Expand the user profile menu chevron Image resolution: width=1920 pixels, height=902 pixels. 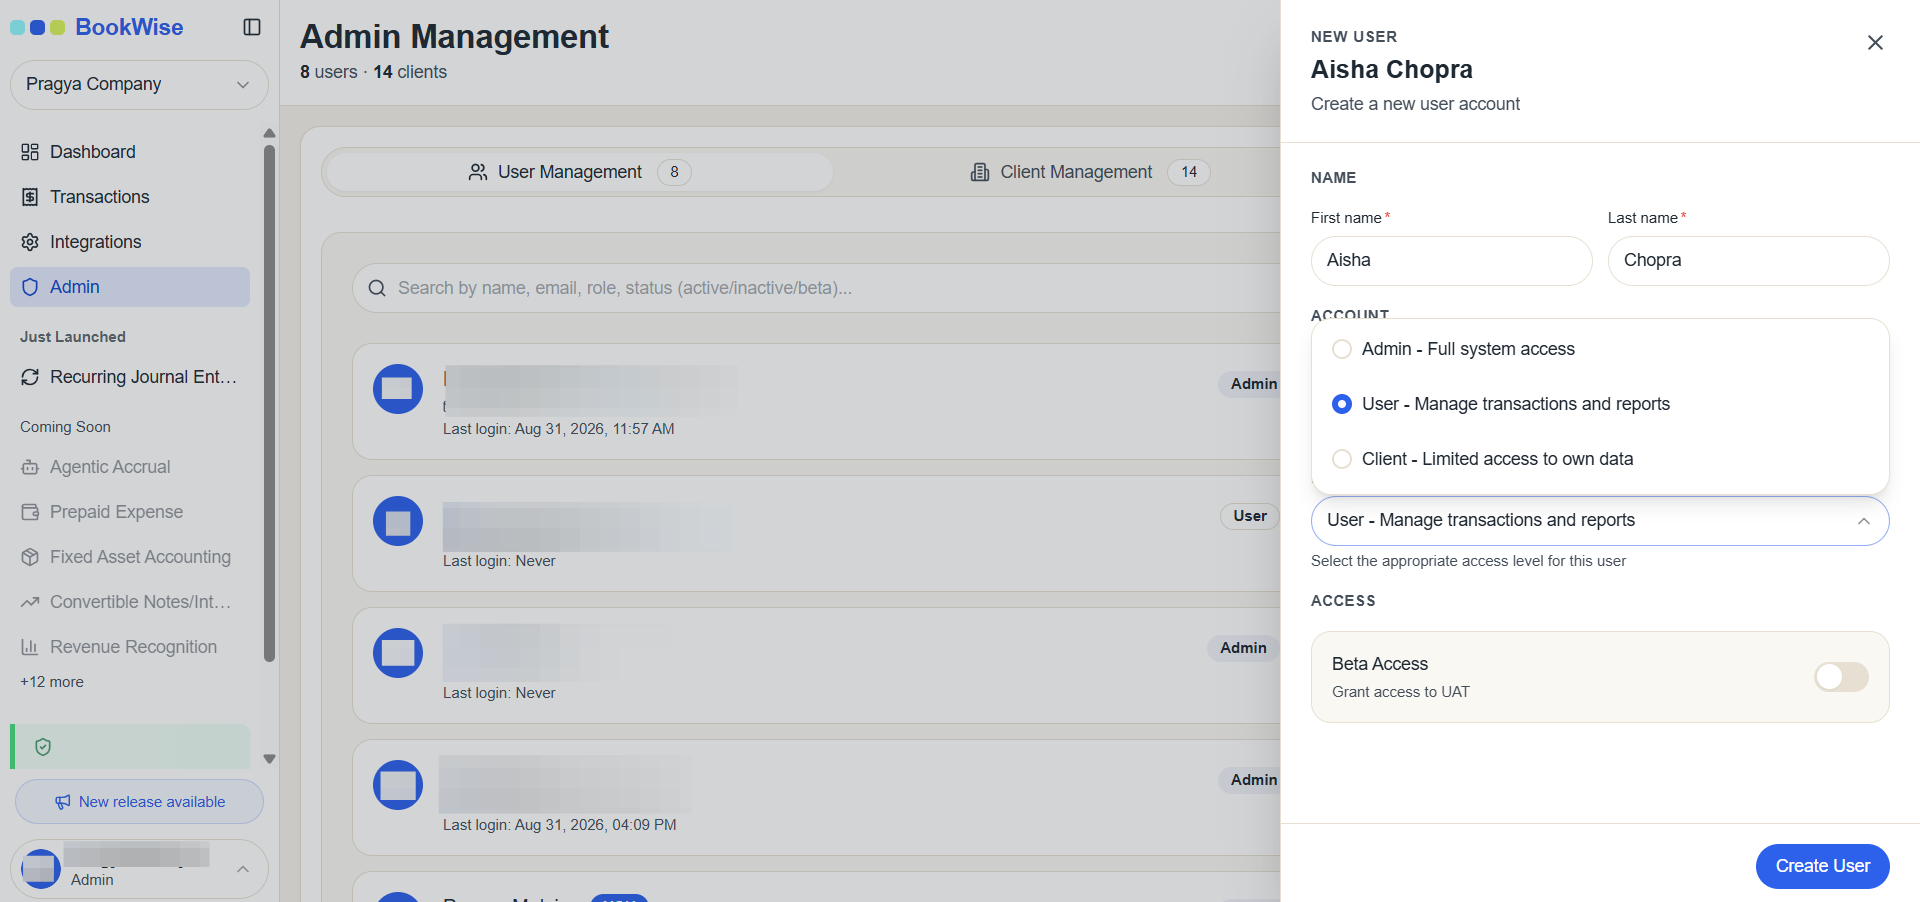coord(242,869)
